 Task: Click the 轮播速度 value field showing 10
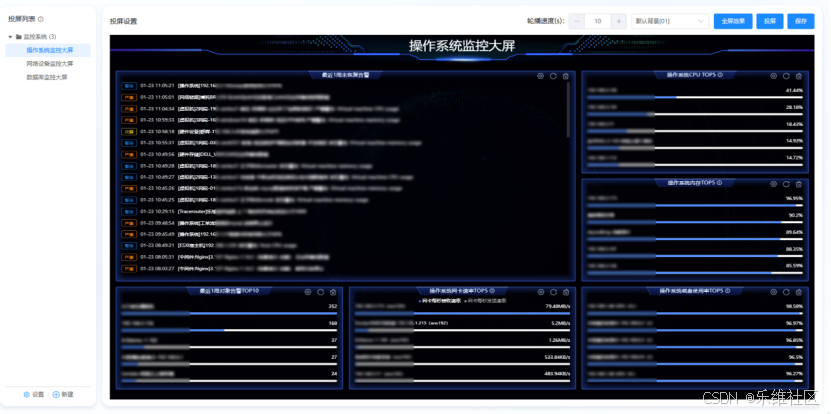pos(598,21)
